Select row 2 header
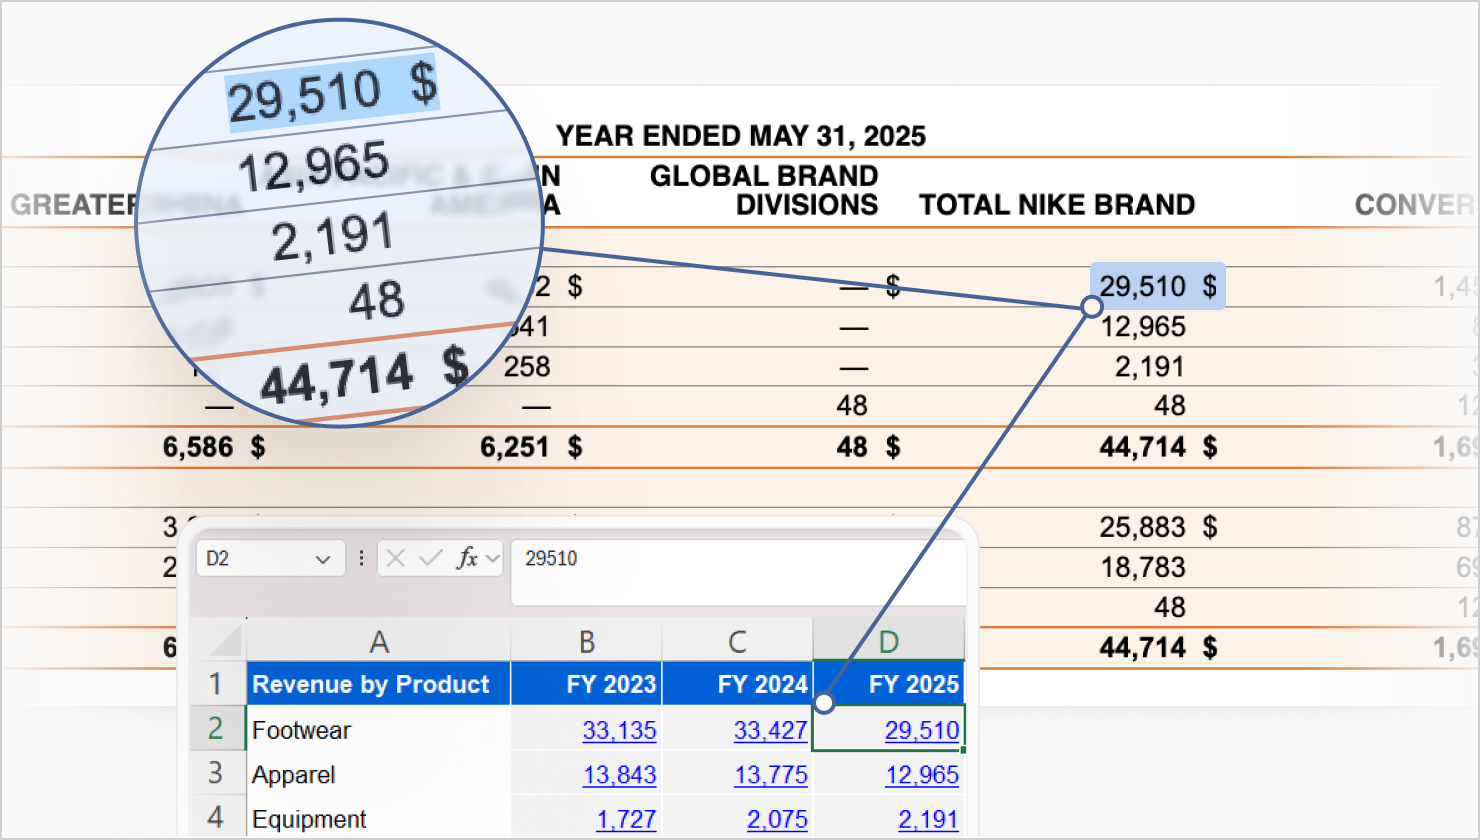 pyautogui.click(x=216, y=728)
